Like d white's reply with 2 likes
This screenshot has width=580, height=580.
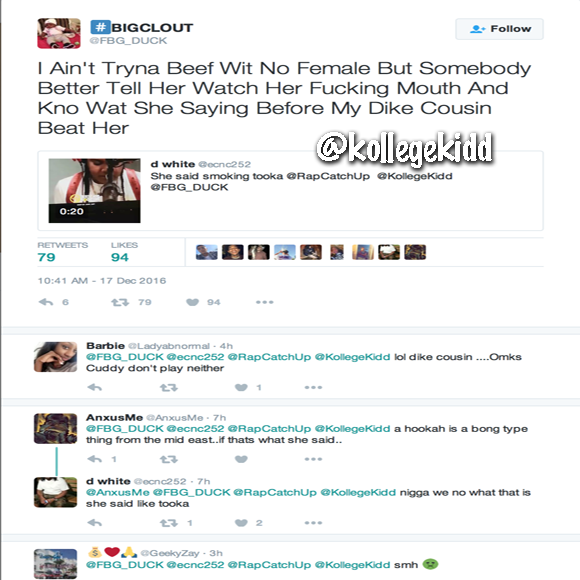pyautogui.click(x=241, y=523)
